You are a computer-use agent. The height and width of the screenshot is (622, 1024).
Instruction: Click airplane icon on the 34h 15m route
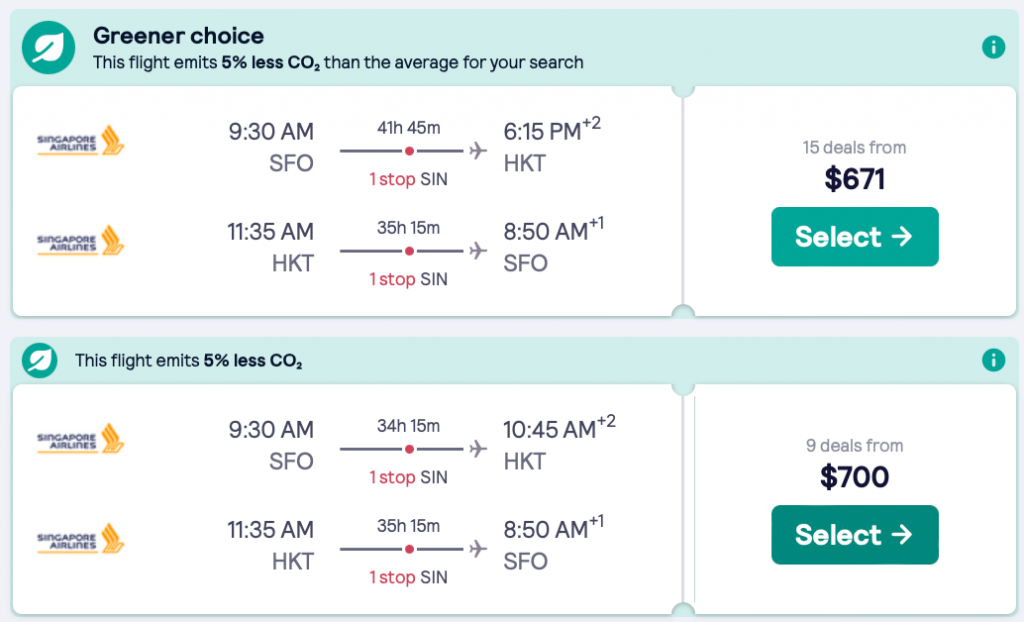(x=478, y=449)
